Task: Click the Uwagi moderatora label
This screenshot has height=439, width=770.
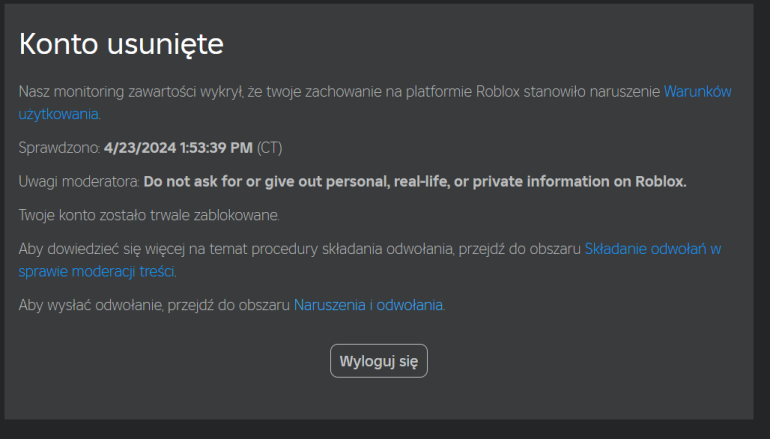Action: click(80, 182)
